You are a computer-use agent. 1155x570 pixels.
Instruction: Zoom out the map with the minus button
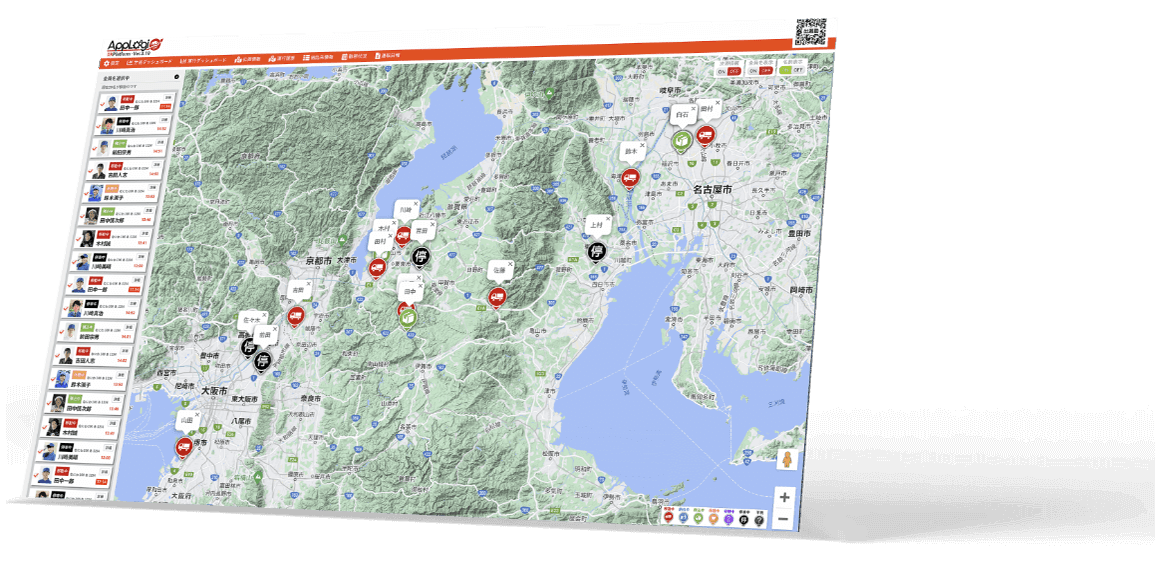(784, 519)
